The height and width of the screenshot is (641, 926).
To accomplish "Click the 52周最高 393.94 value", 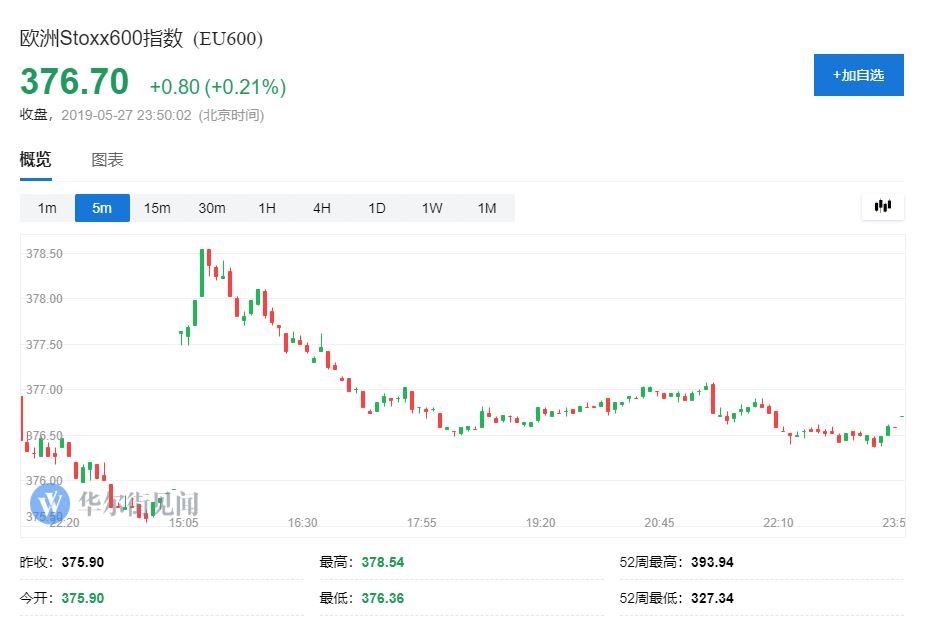I will click(711, 562).
